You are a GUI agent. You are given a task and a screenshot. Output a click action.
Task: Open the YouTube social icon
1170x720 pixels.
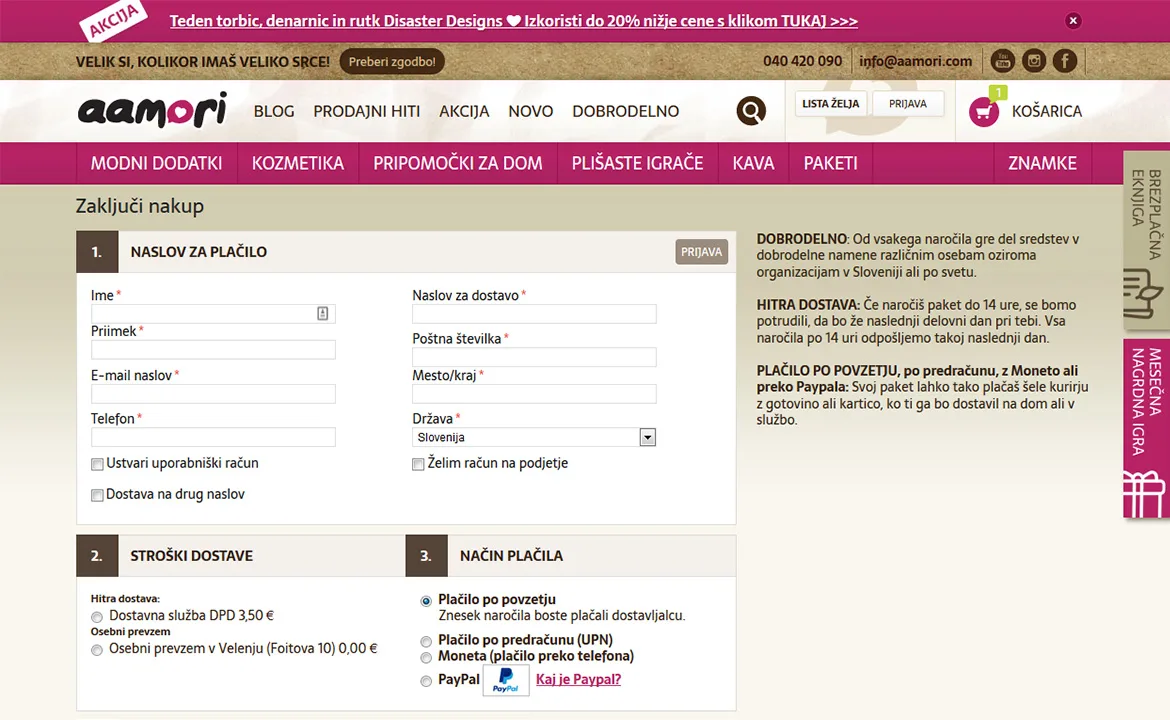(x=1002, y=61)
